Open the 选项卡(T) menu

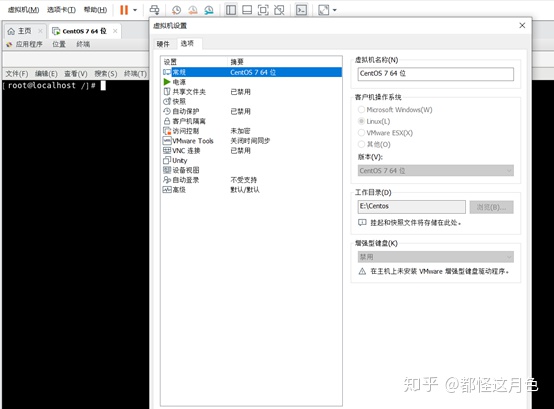(x=61, y=10)
